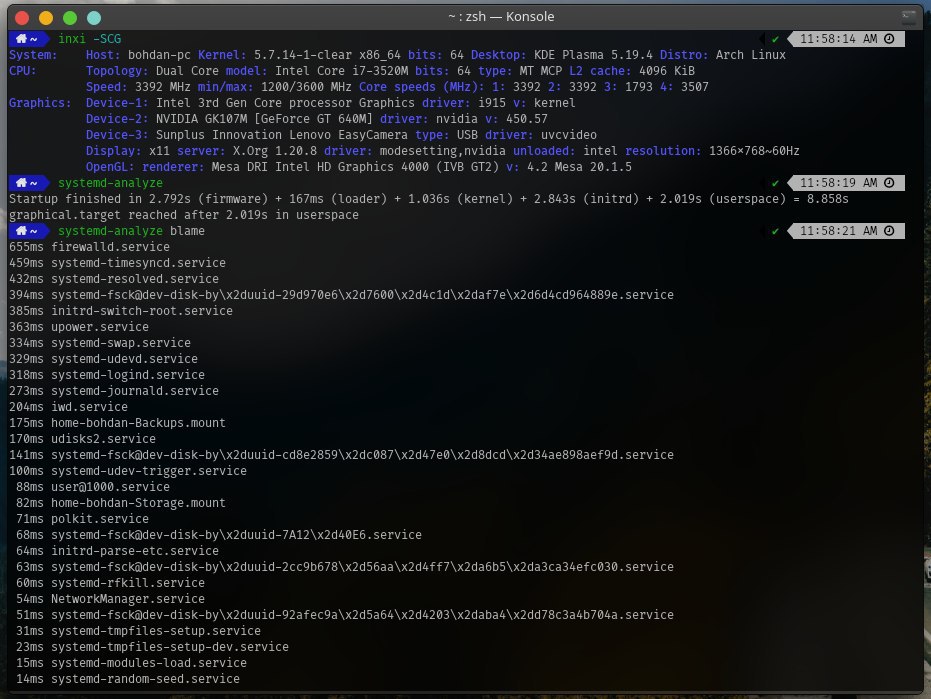This screenshot has width=931, height=699.
Task: Click the '204ms iwd.service' line
Action: point(68,407)
